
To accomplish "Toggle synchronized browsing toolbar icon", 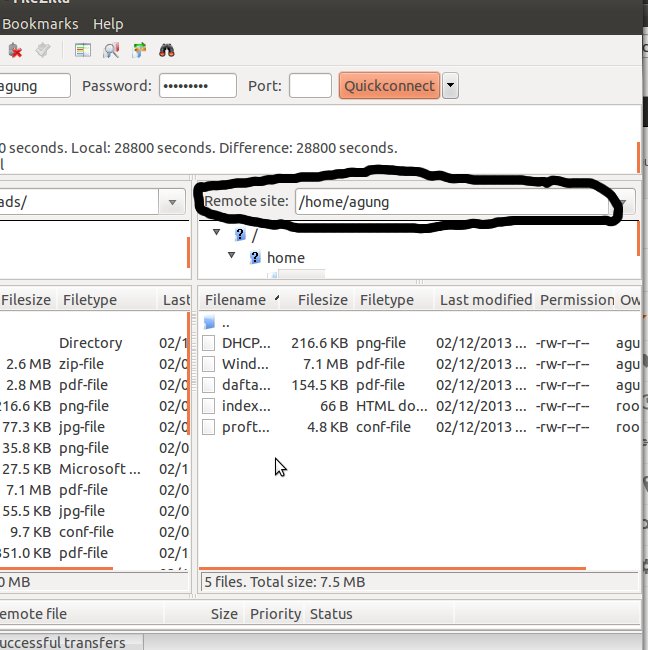I will 139,51.
